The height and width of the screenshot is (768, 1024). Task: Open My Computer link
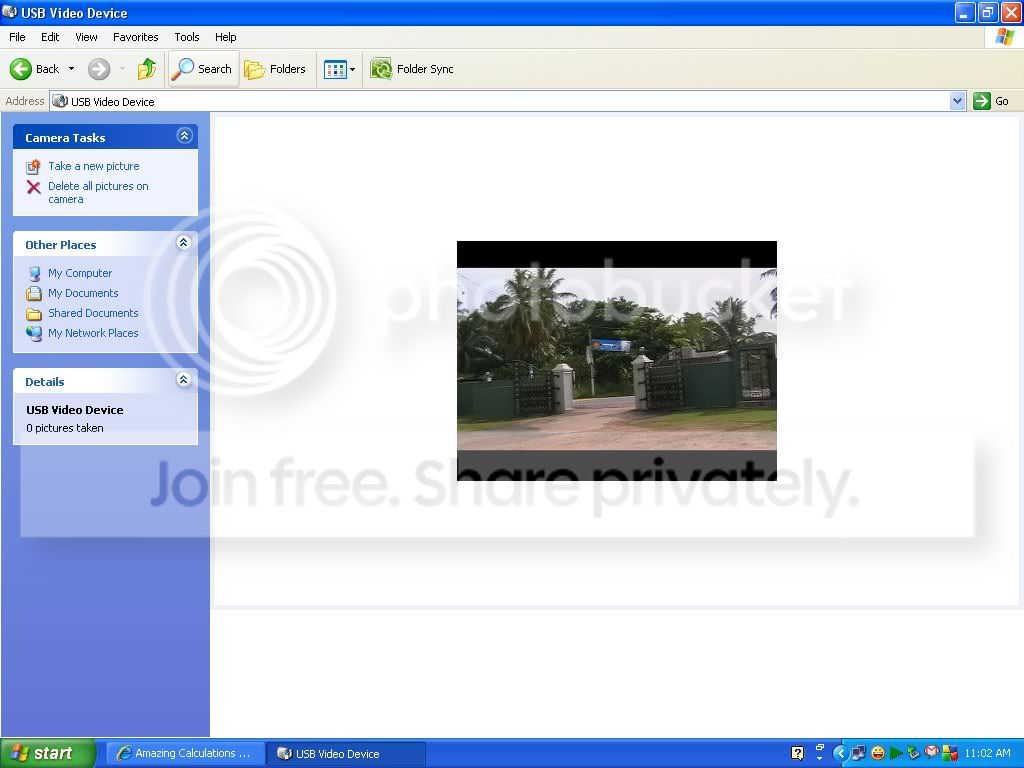coord(80,273)
